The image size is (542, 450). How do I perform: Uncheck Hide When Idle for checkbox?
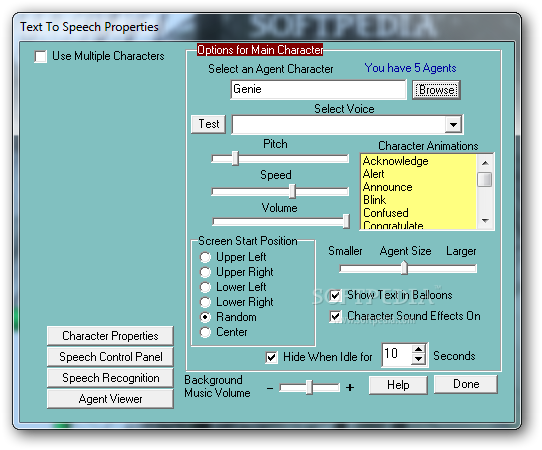[271, 357]
